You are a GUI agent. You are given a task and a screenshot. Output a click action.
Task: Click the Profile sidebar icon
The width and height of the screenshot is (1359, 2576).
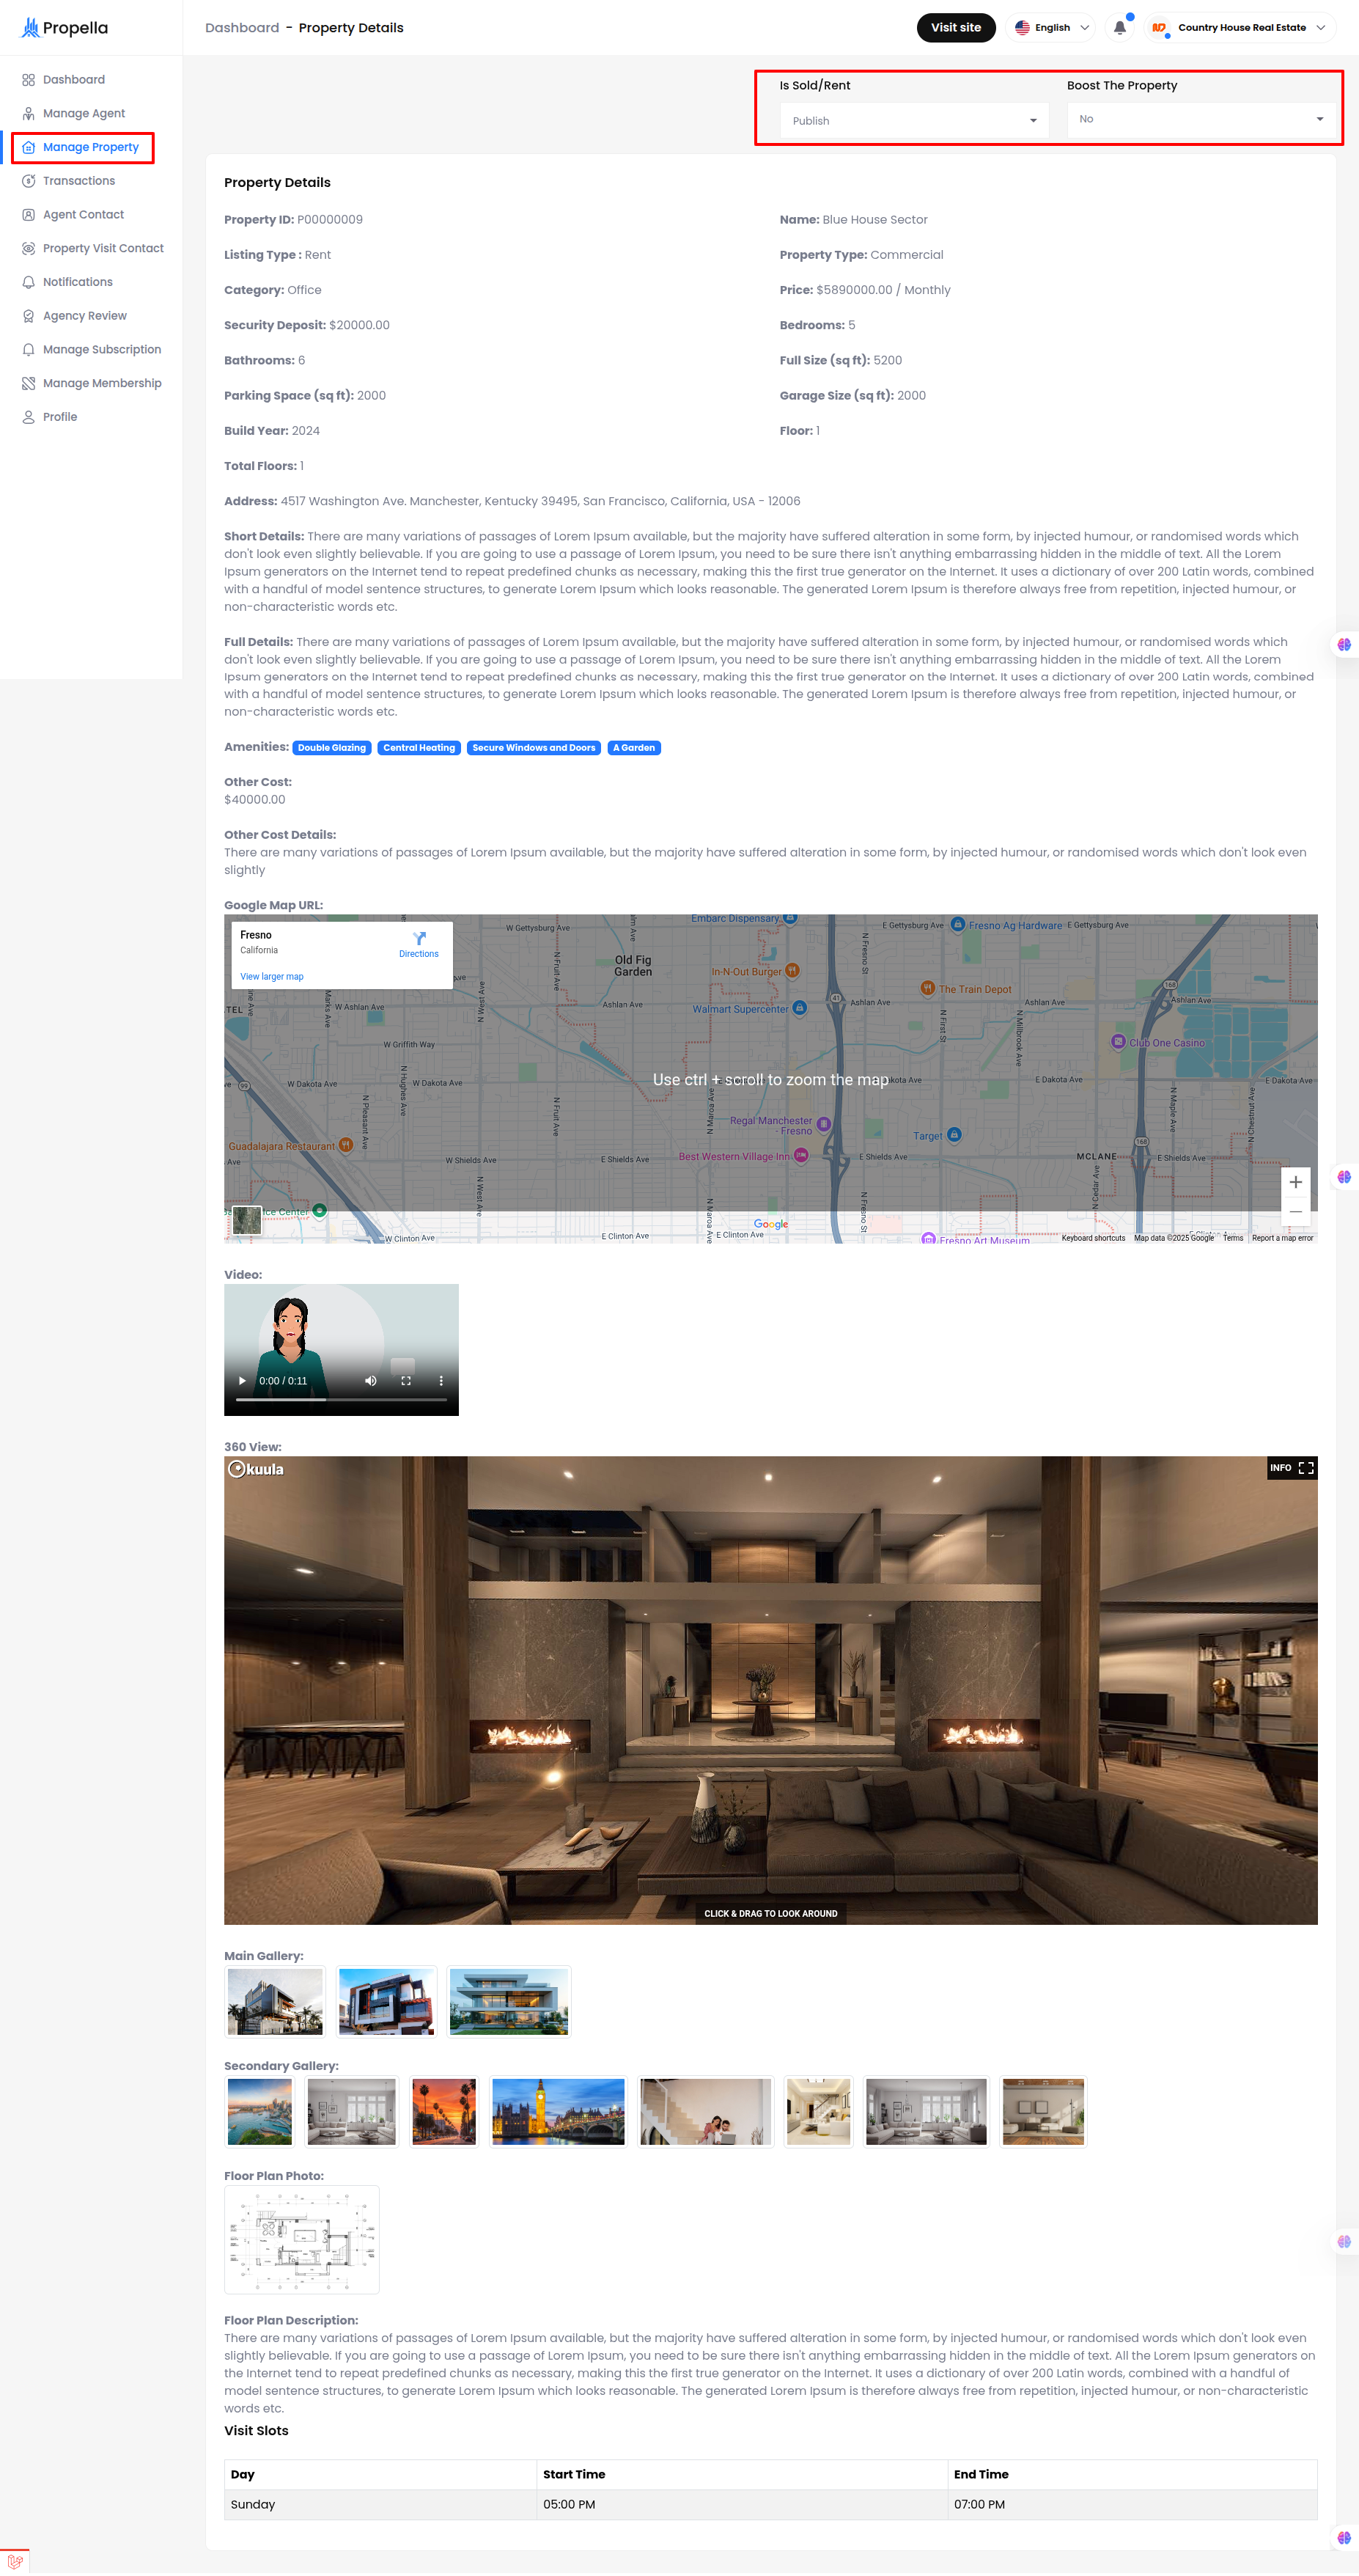pos(29,417)
